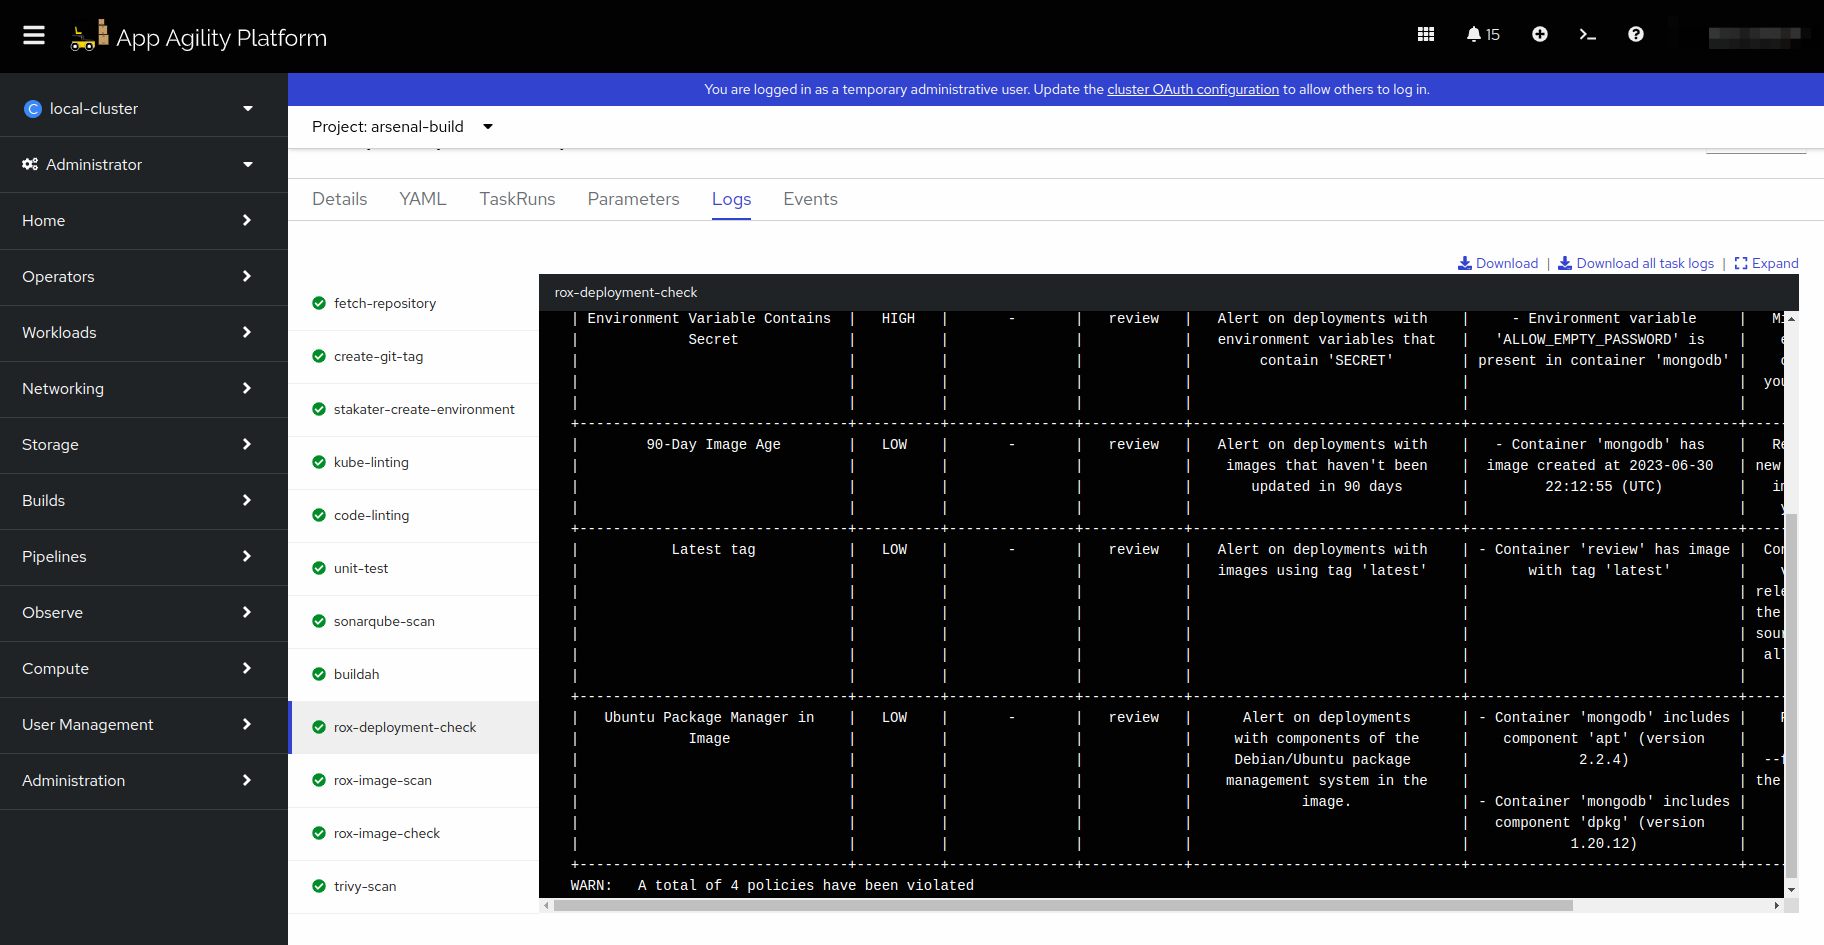1824x945 pixels.
Task: Click the App Agility Platform robot logo
Action: pyautogui.click(x=88, y=34)
